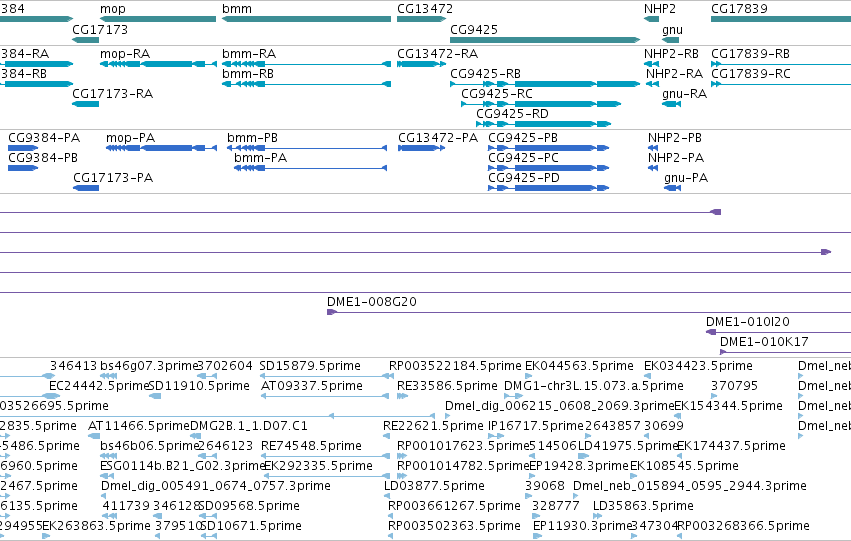Select the mop gene feature bar

tap(158, 19)
